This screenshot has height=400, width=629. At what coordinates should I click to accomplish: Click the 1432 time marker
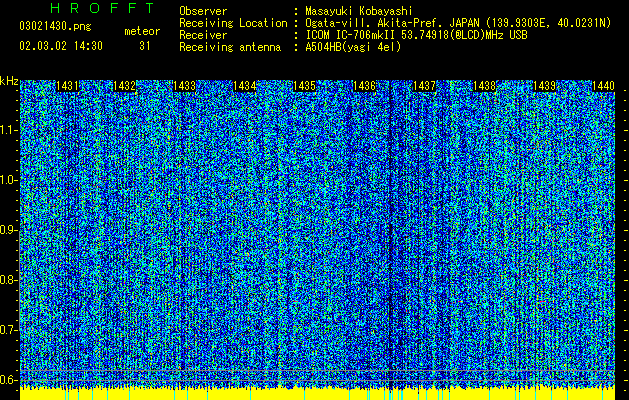(124, 86)
